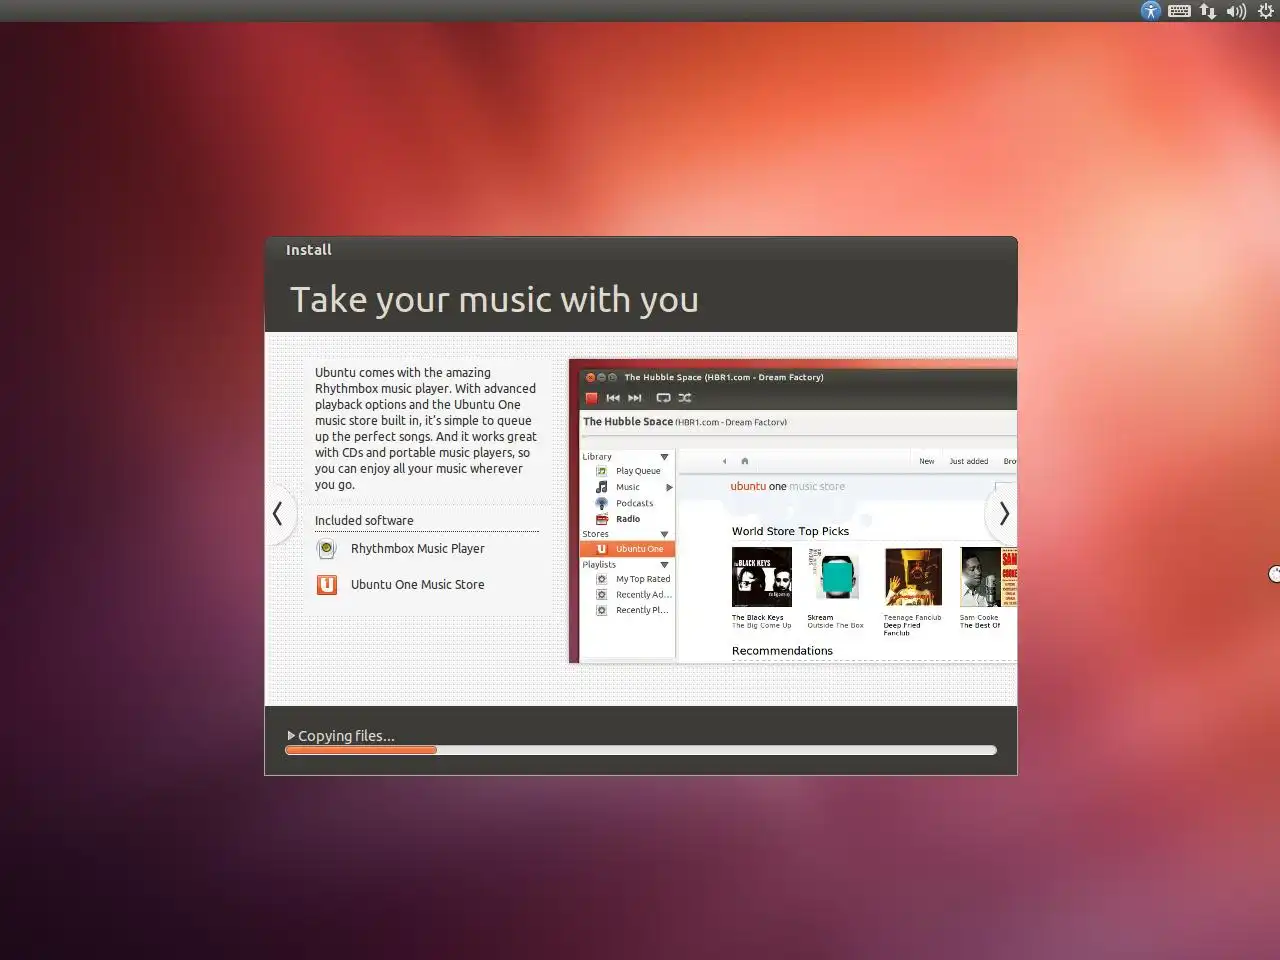Open the New tab in music store
This screenshot has width=1280, height=960.
tap(927, 461)
